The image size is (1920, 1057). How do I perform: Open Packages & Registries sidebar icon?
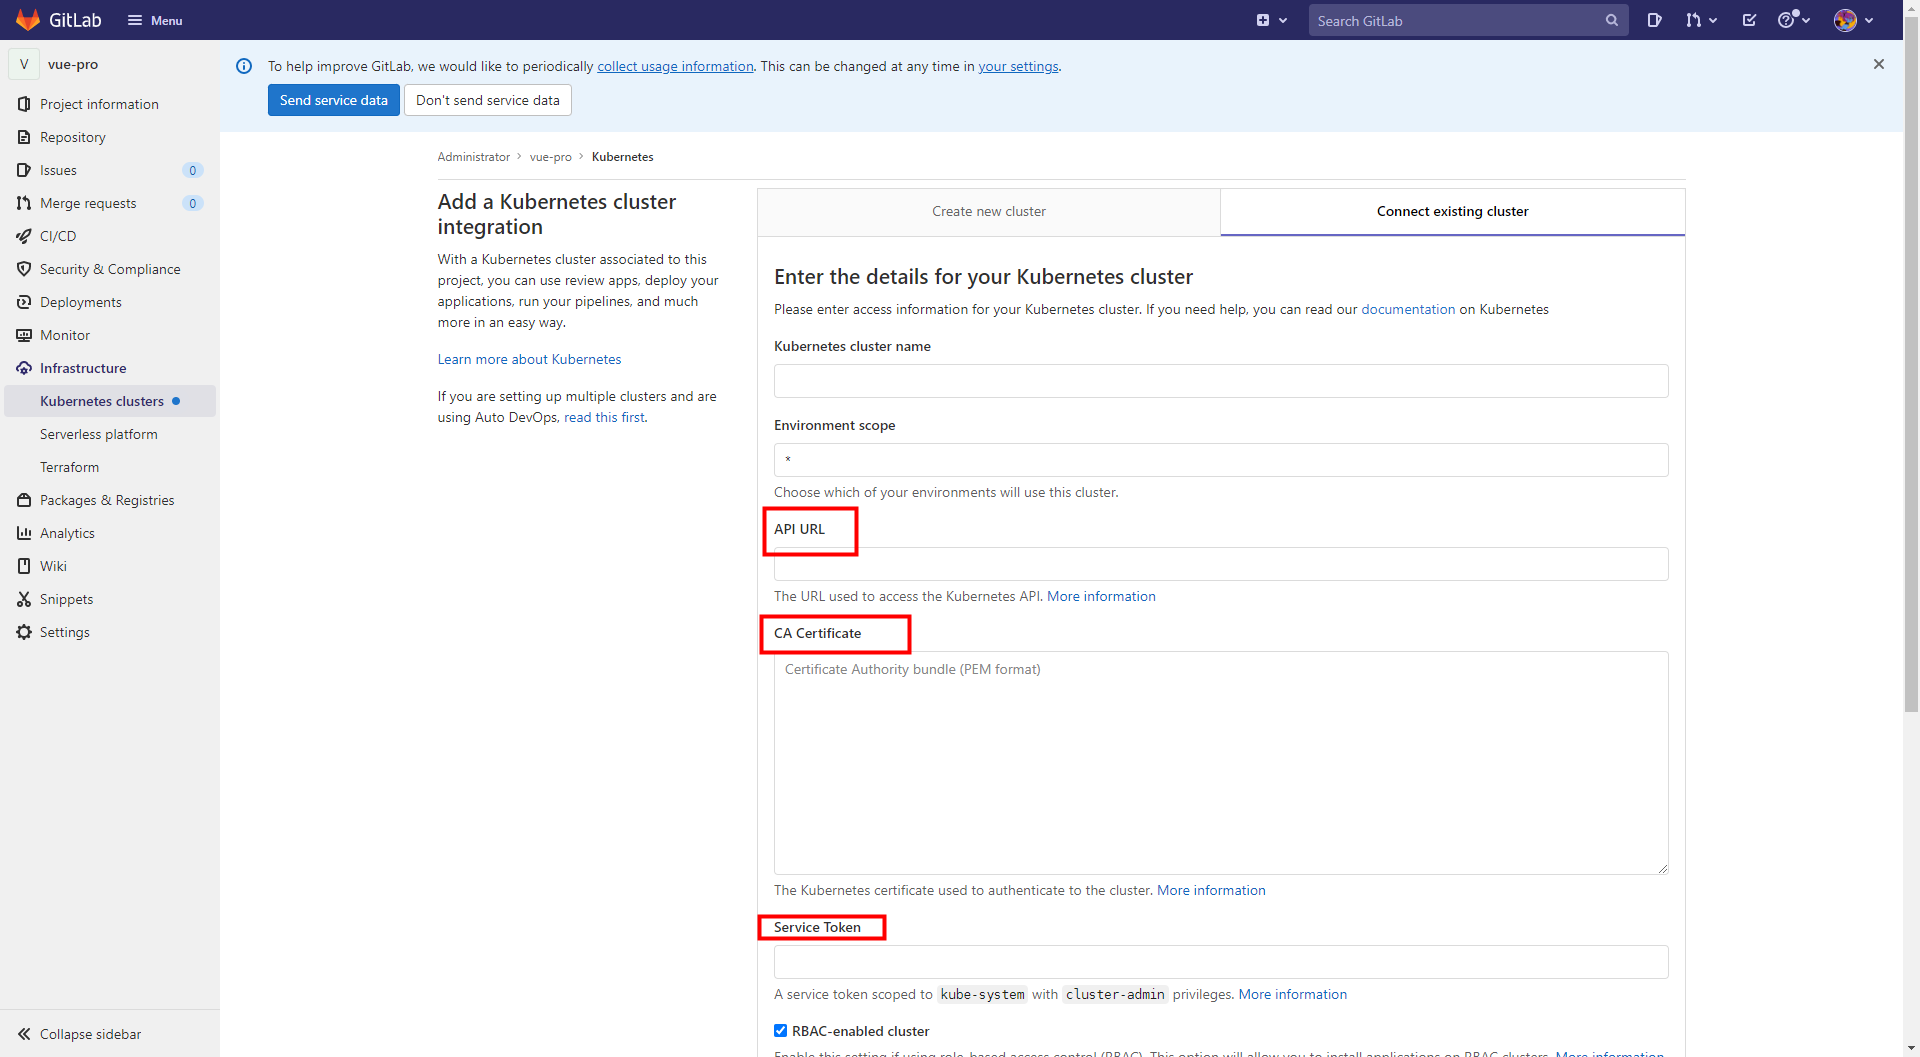(x=24, y=500)
